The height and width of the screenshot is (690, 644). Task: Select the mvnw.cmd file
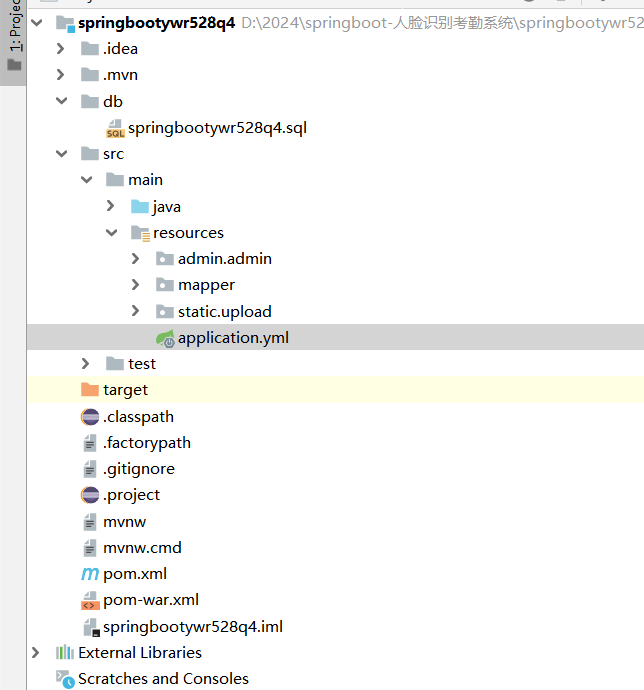142,548
